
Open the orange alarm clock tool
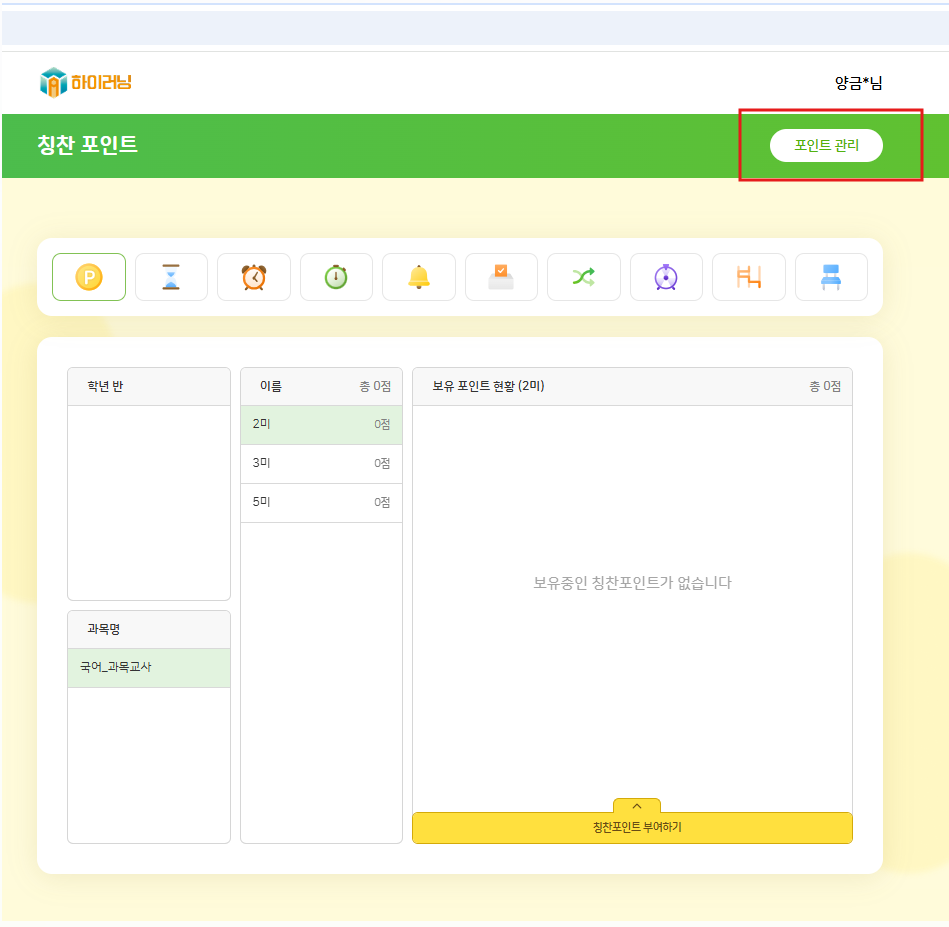click(254, 277)
